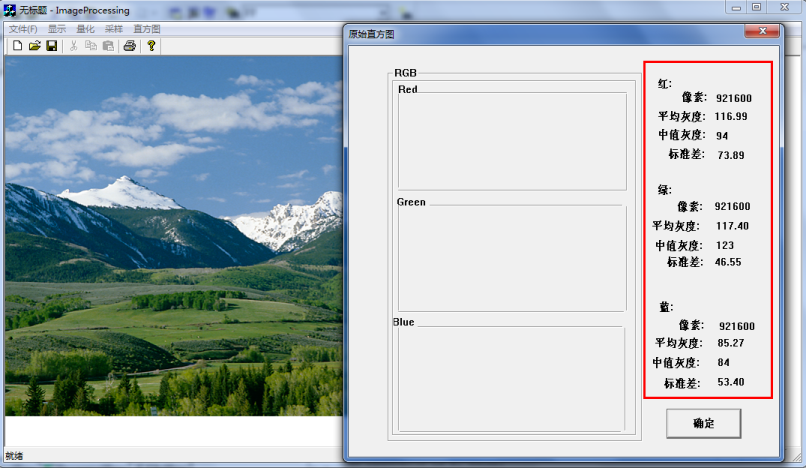
Task: Open the 显示 menu
Action: pos(57,29)
